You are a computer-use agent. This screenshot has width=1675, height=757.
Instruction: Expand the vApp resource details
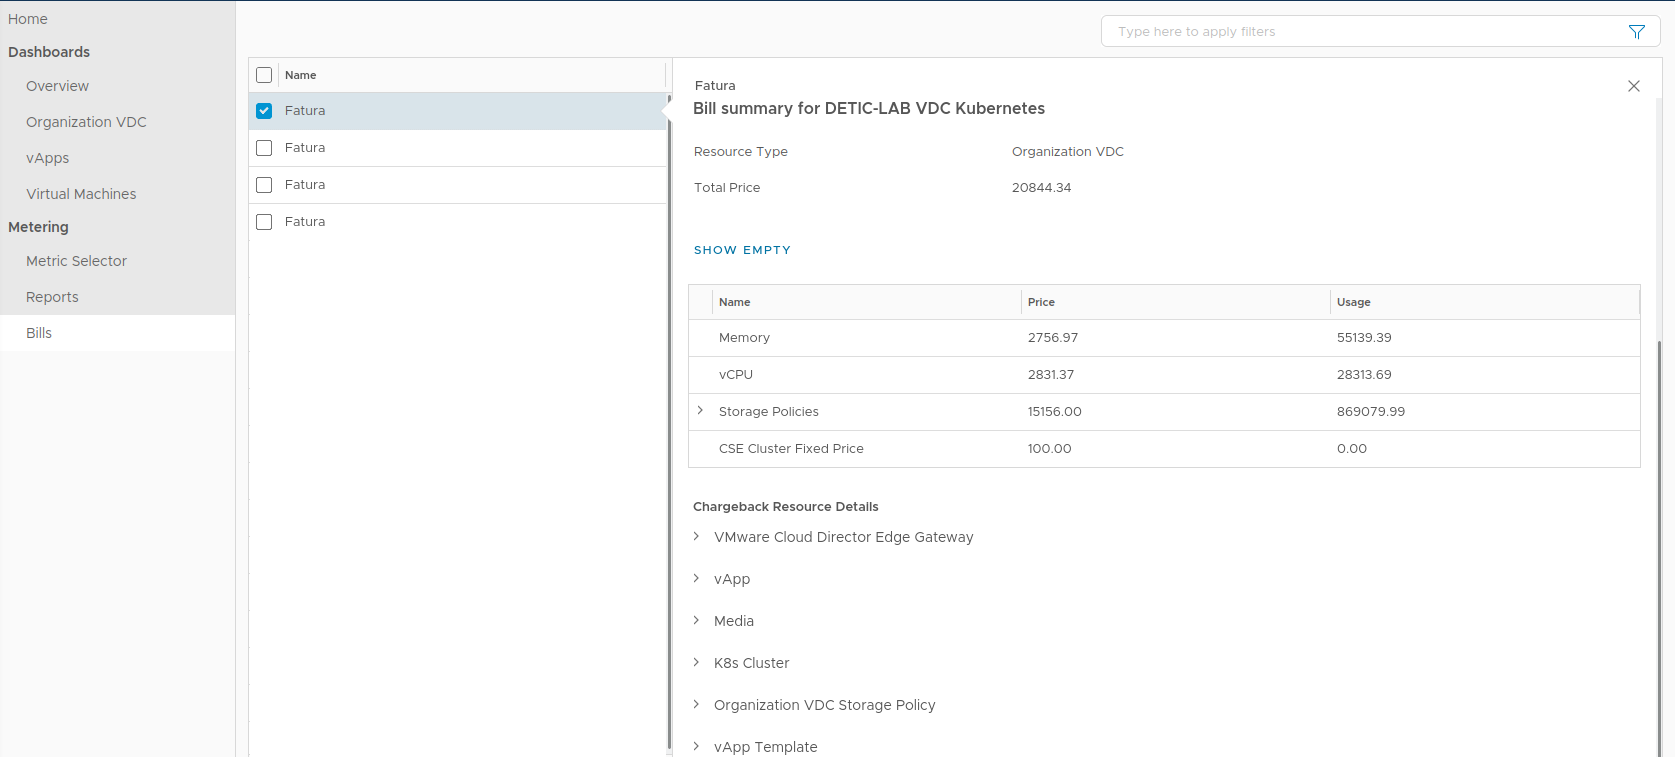pos(696,579)
